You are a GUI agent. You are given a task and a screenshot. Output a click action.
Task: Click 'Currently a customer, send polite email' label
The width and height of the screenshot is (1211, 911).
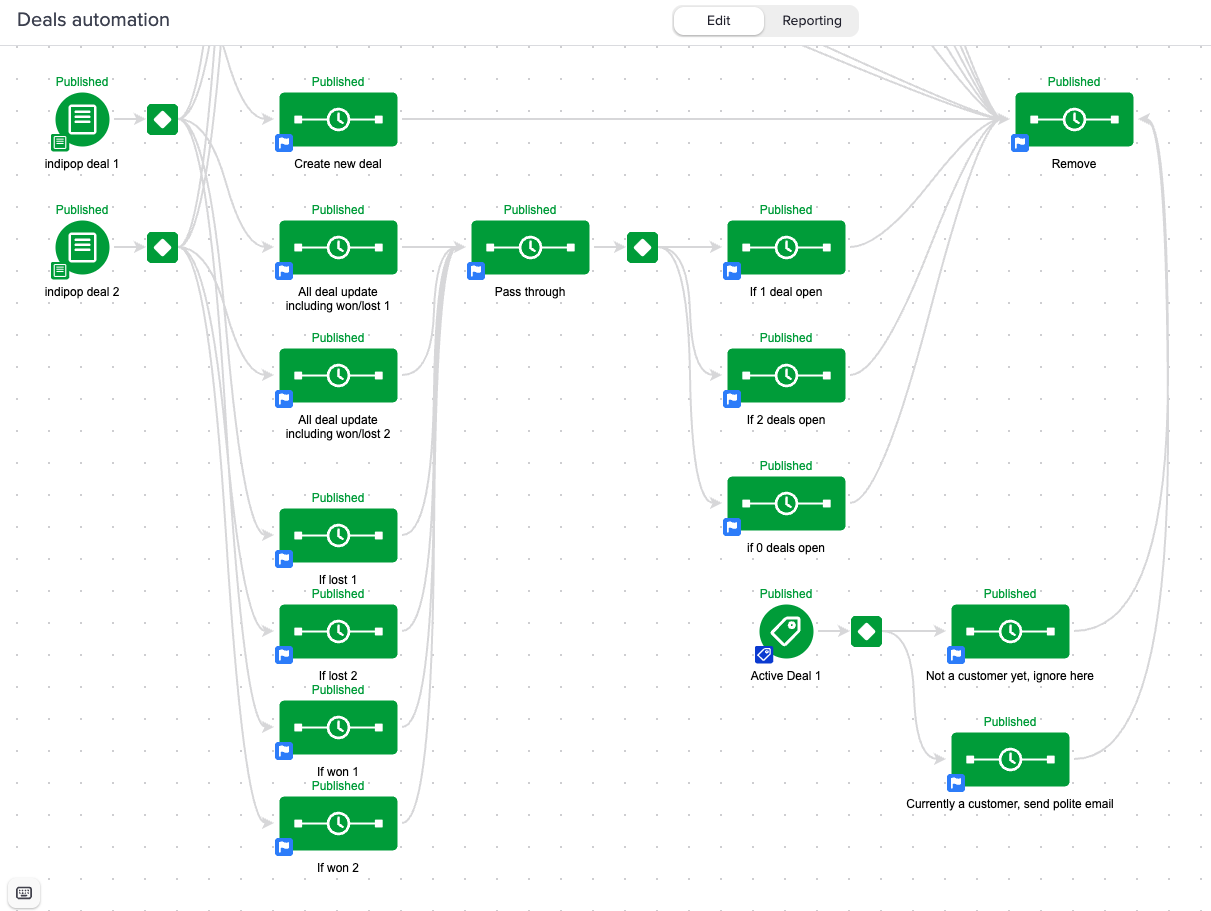coord(1010,804)
